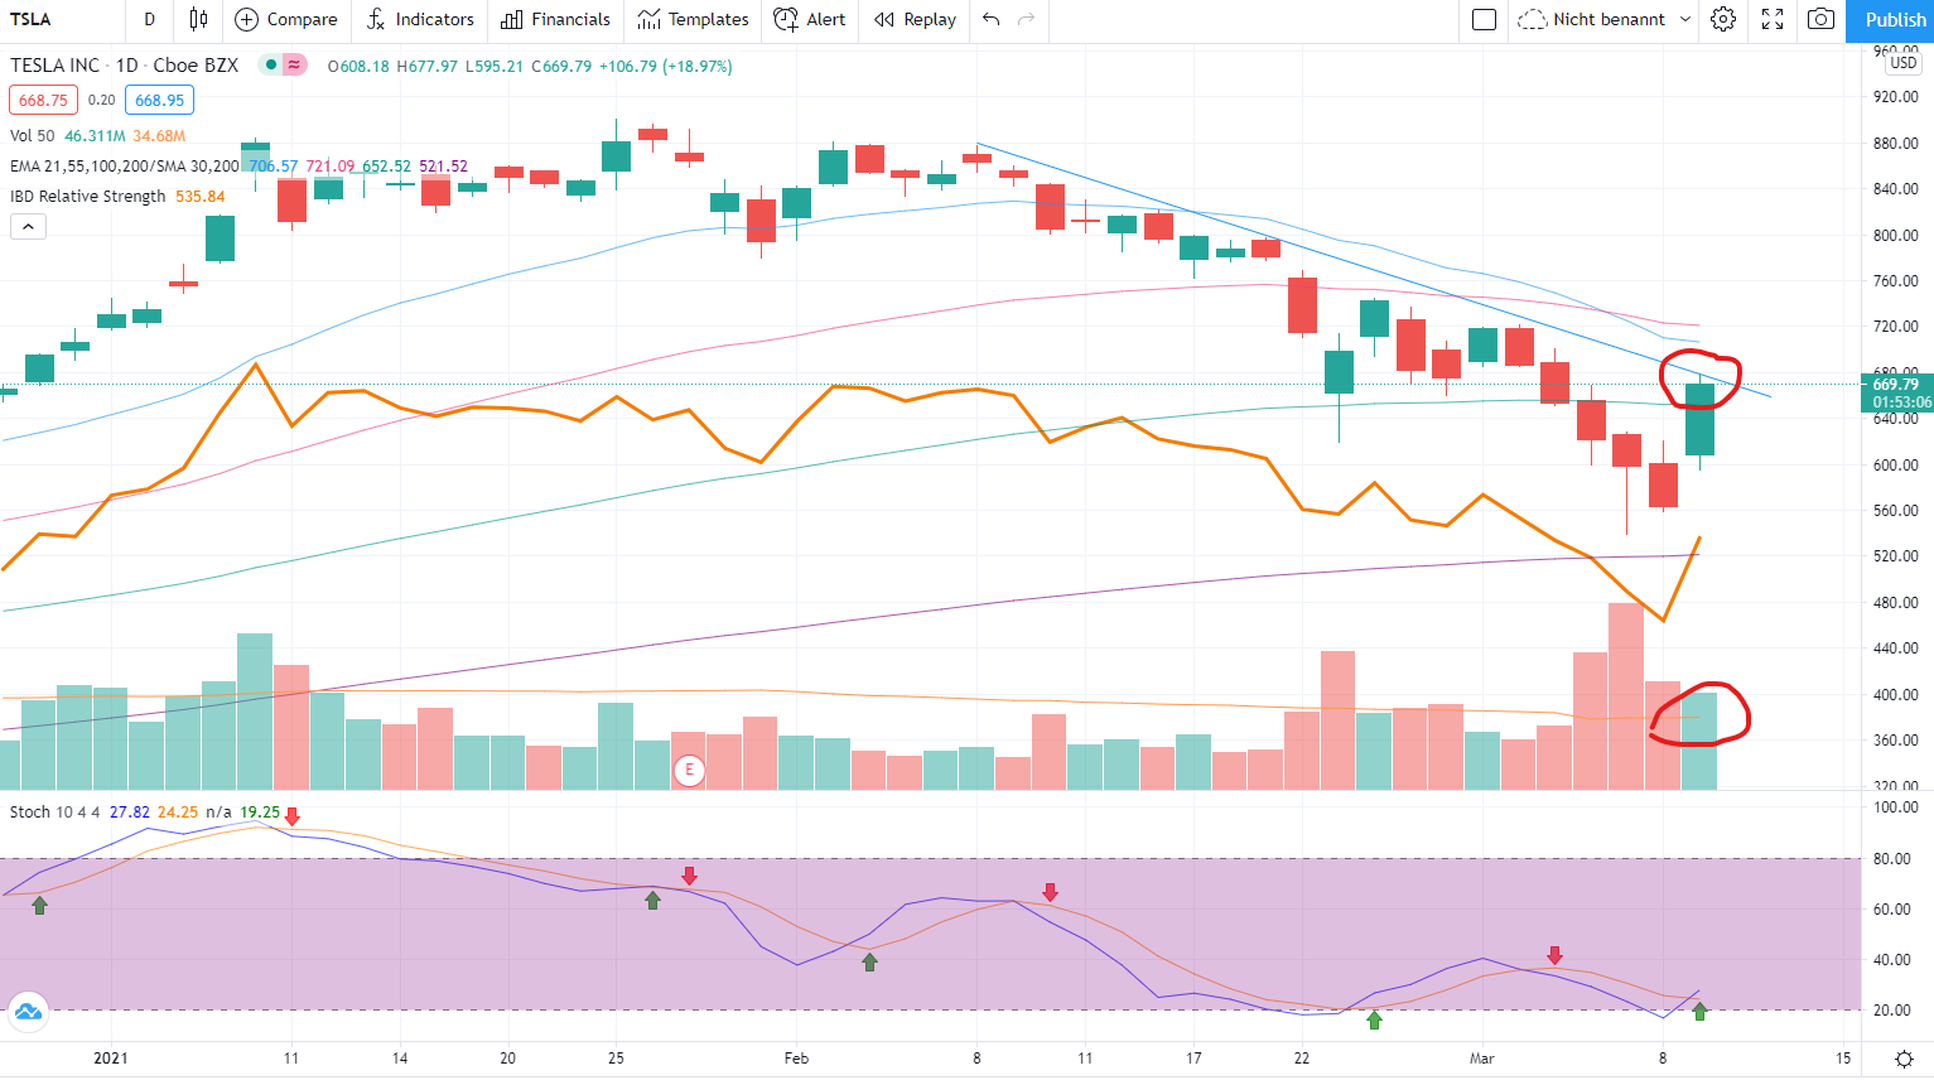Open the Indicators menu
This screenshot has height=1080, width=1934.
[420, 19]
